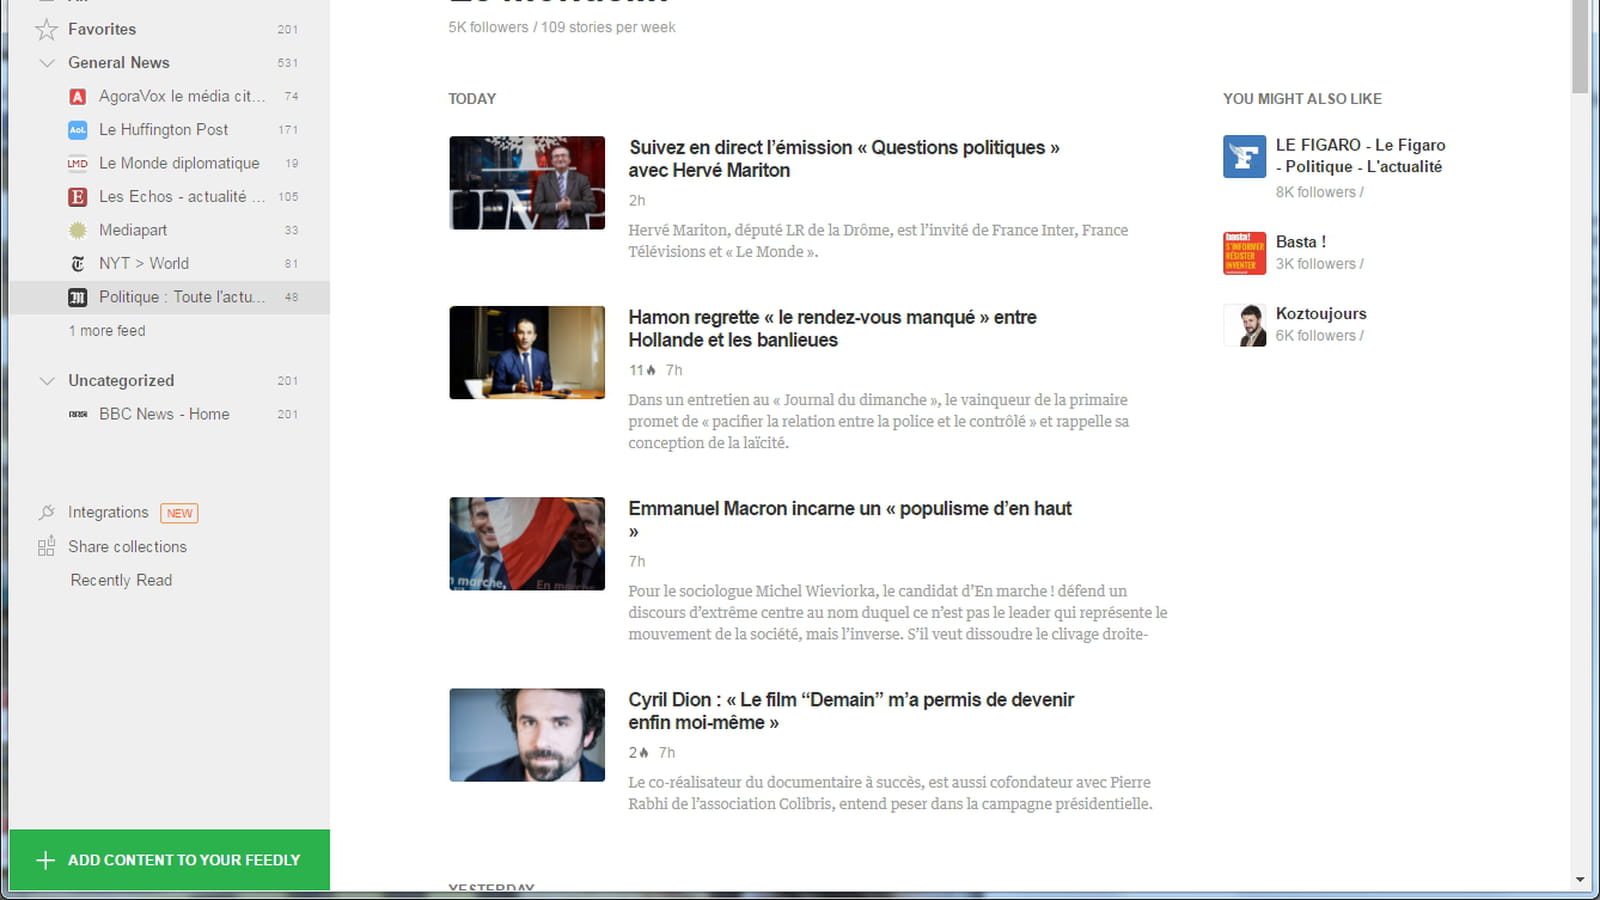Click the Hamon article summary text
Image resolution: width=1600 pixels, height=900 pixels.
878,421
